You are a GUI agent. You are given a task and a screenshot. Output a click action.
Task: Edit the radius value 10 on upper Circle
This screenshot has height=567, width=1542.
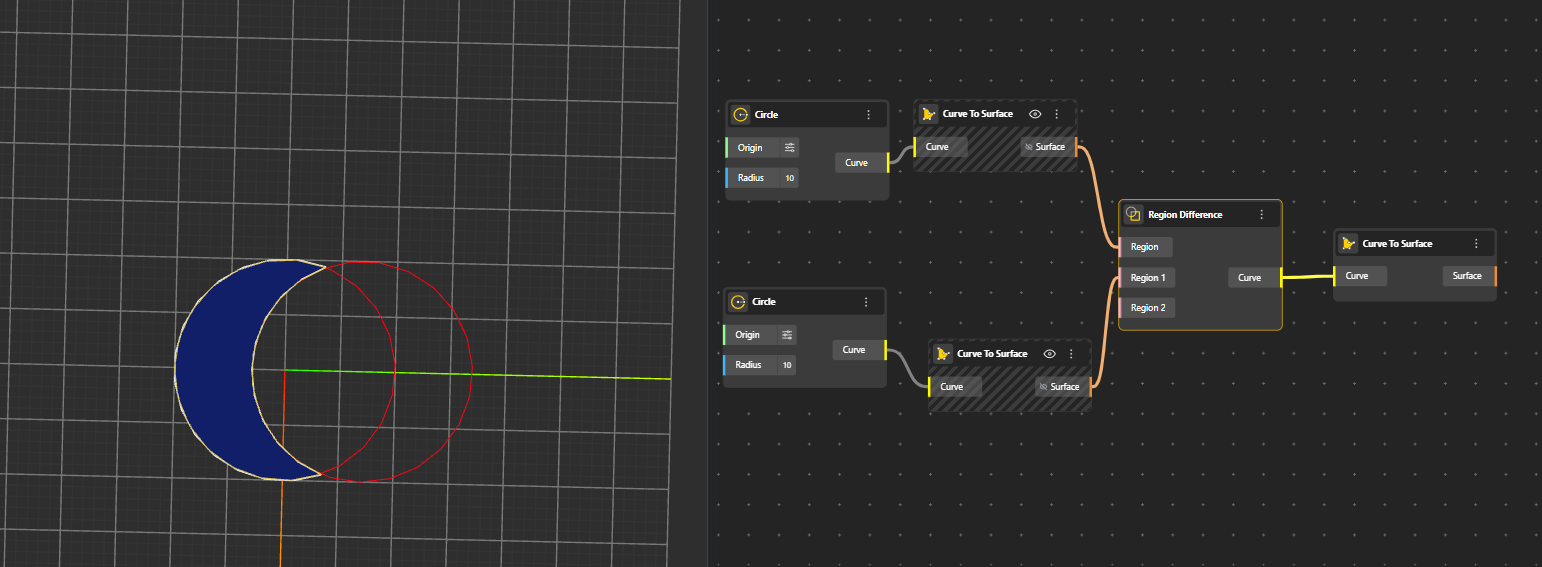789,178
